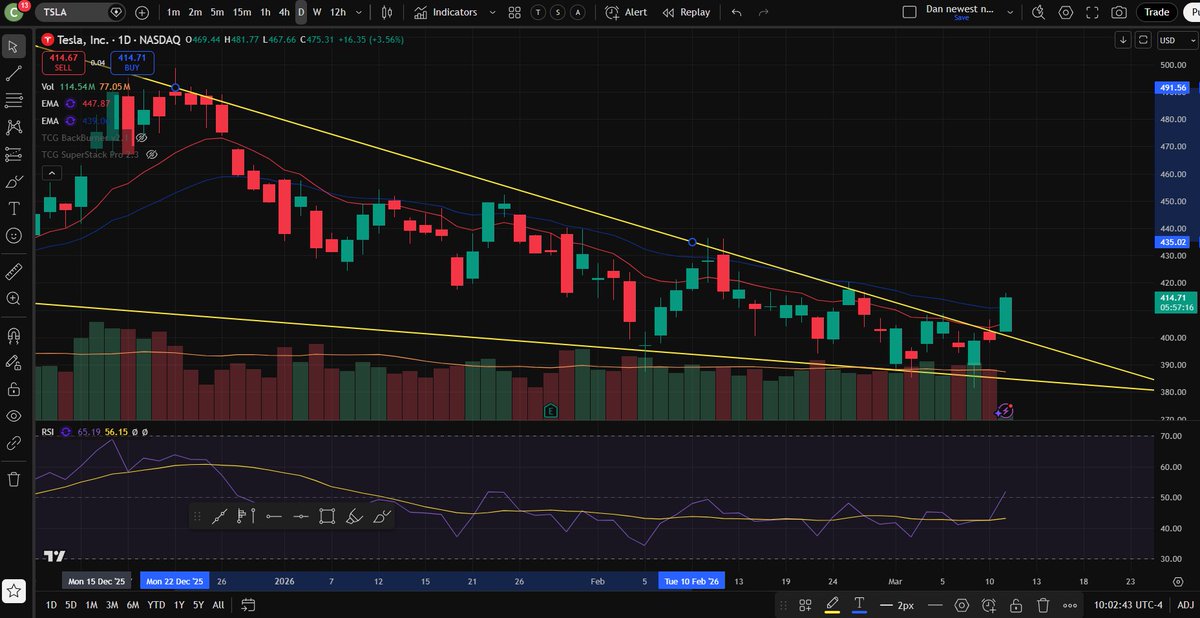The width and height of the screenshot is (1200, 618).
Task: Toggle stay in drawing mode
Action: pyautogui.click(x=14, y=362)
